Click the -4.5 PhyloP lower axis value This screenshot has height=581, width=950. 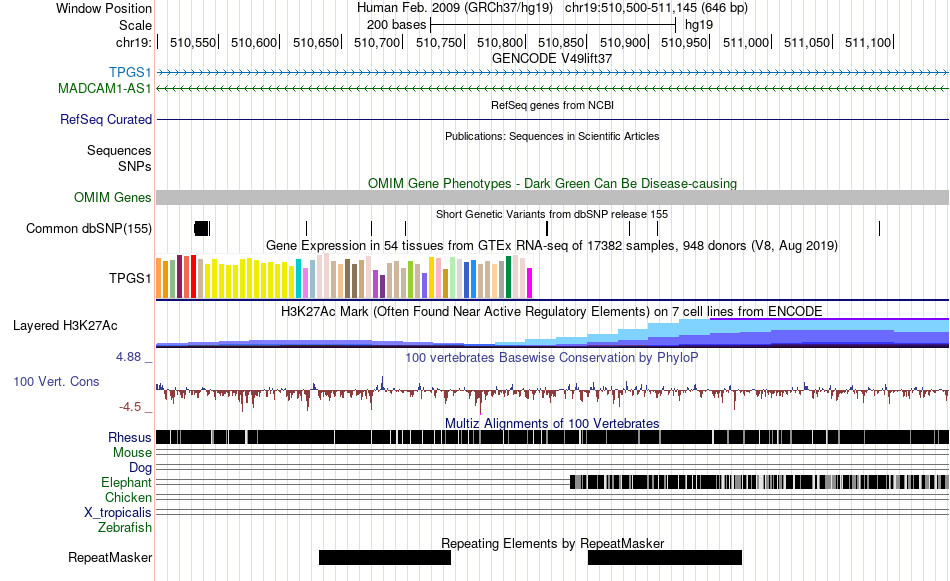click(130, 407)
